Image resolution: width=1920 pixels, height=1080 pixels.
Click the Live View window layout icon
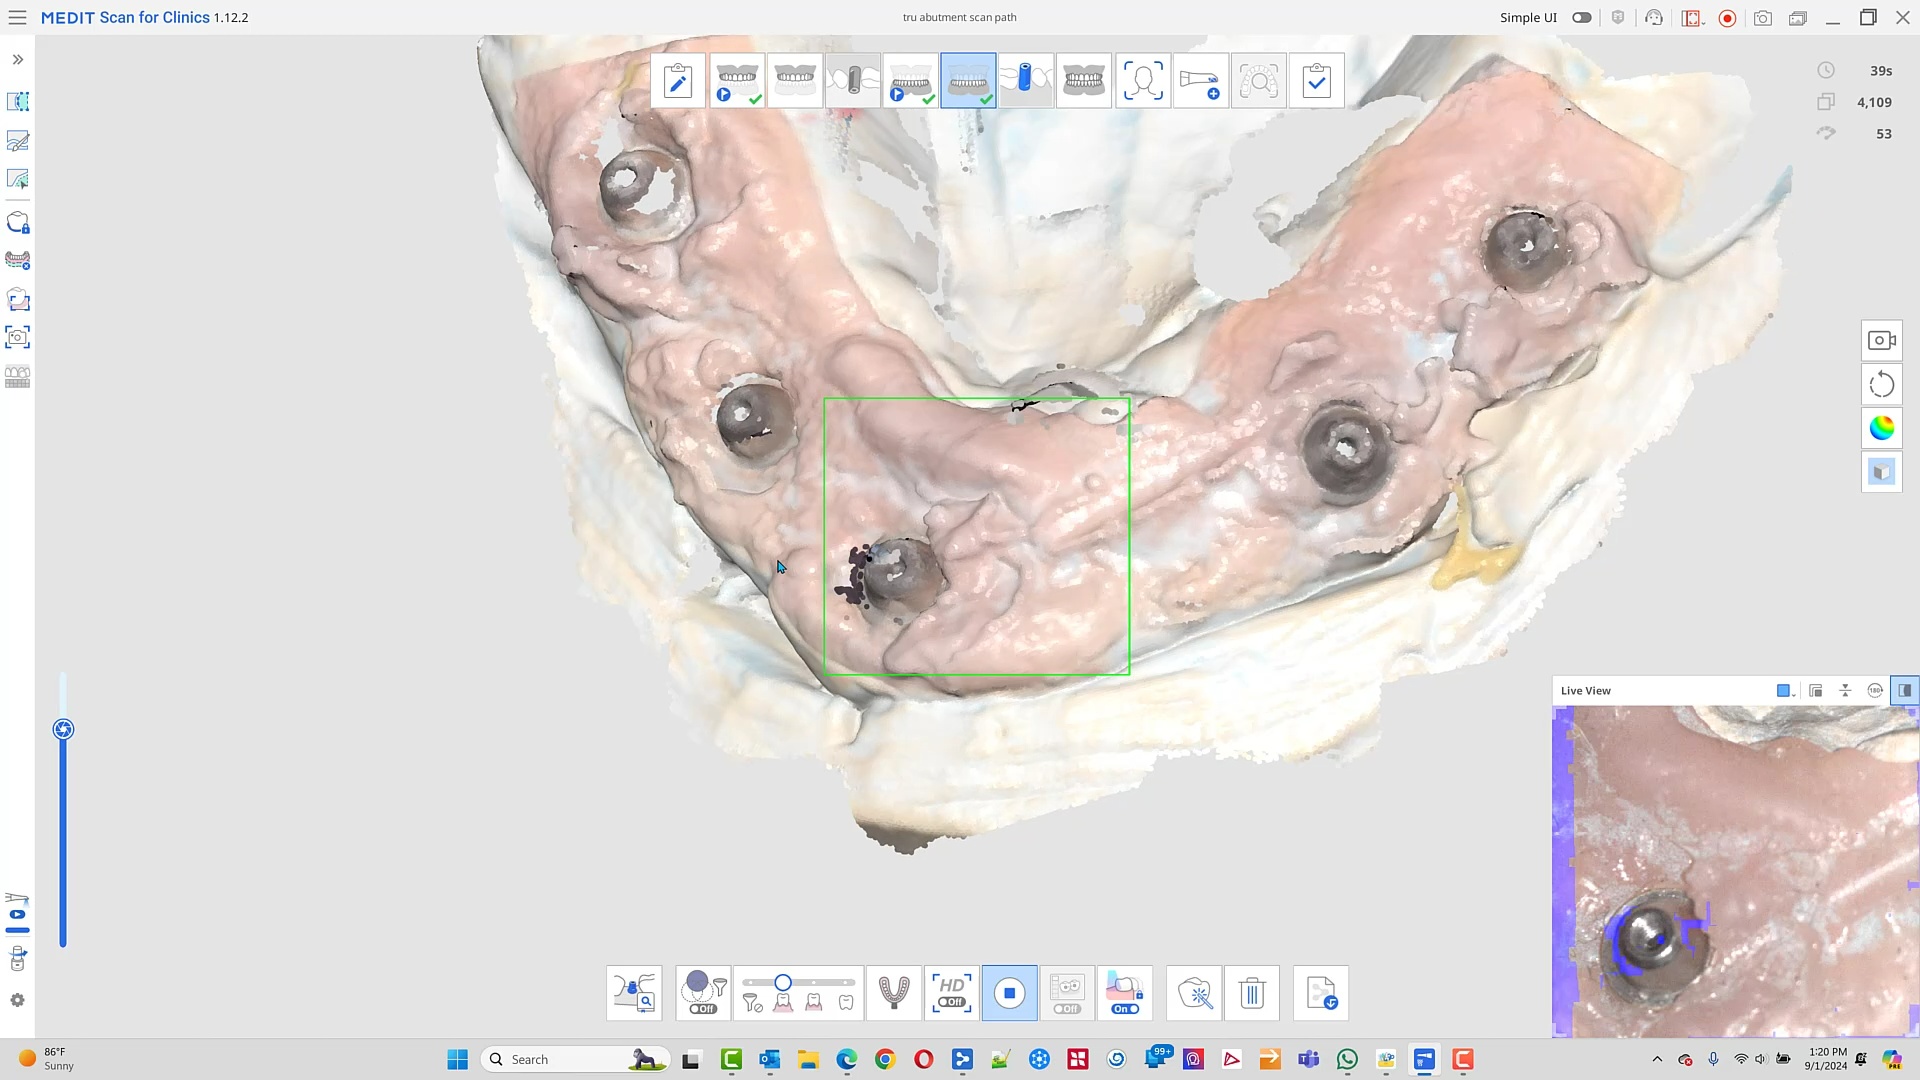[1816, 691]
